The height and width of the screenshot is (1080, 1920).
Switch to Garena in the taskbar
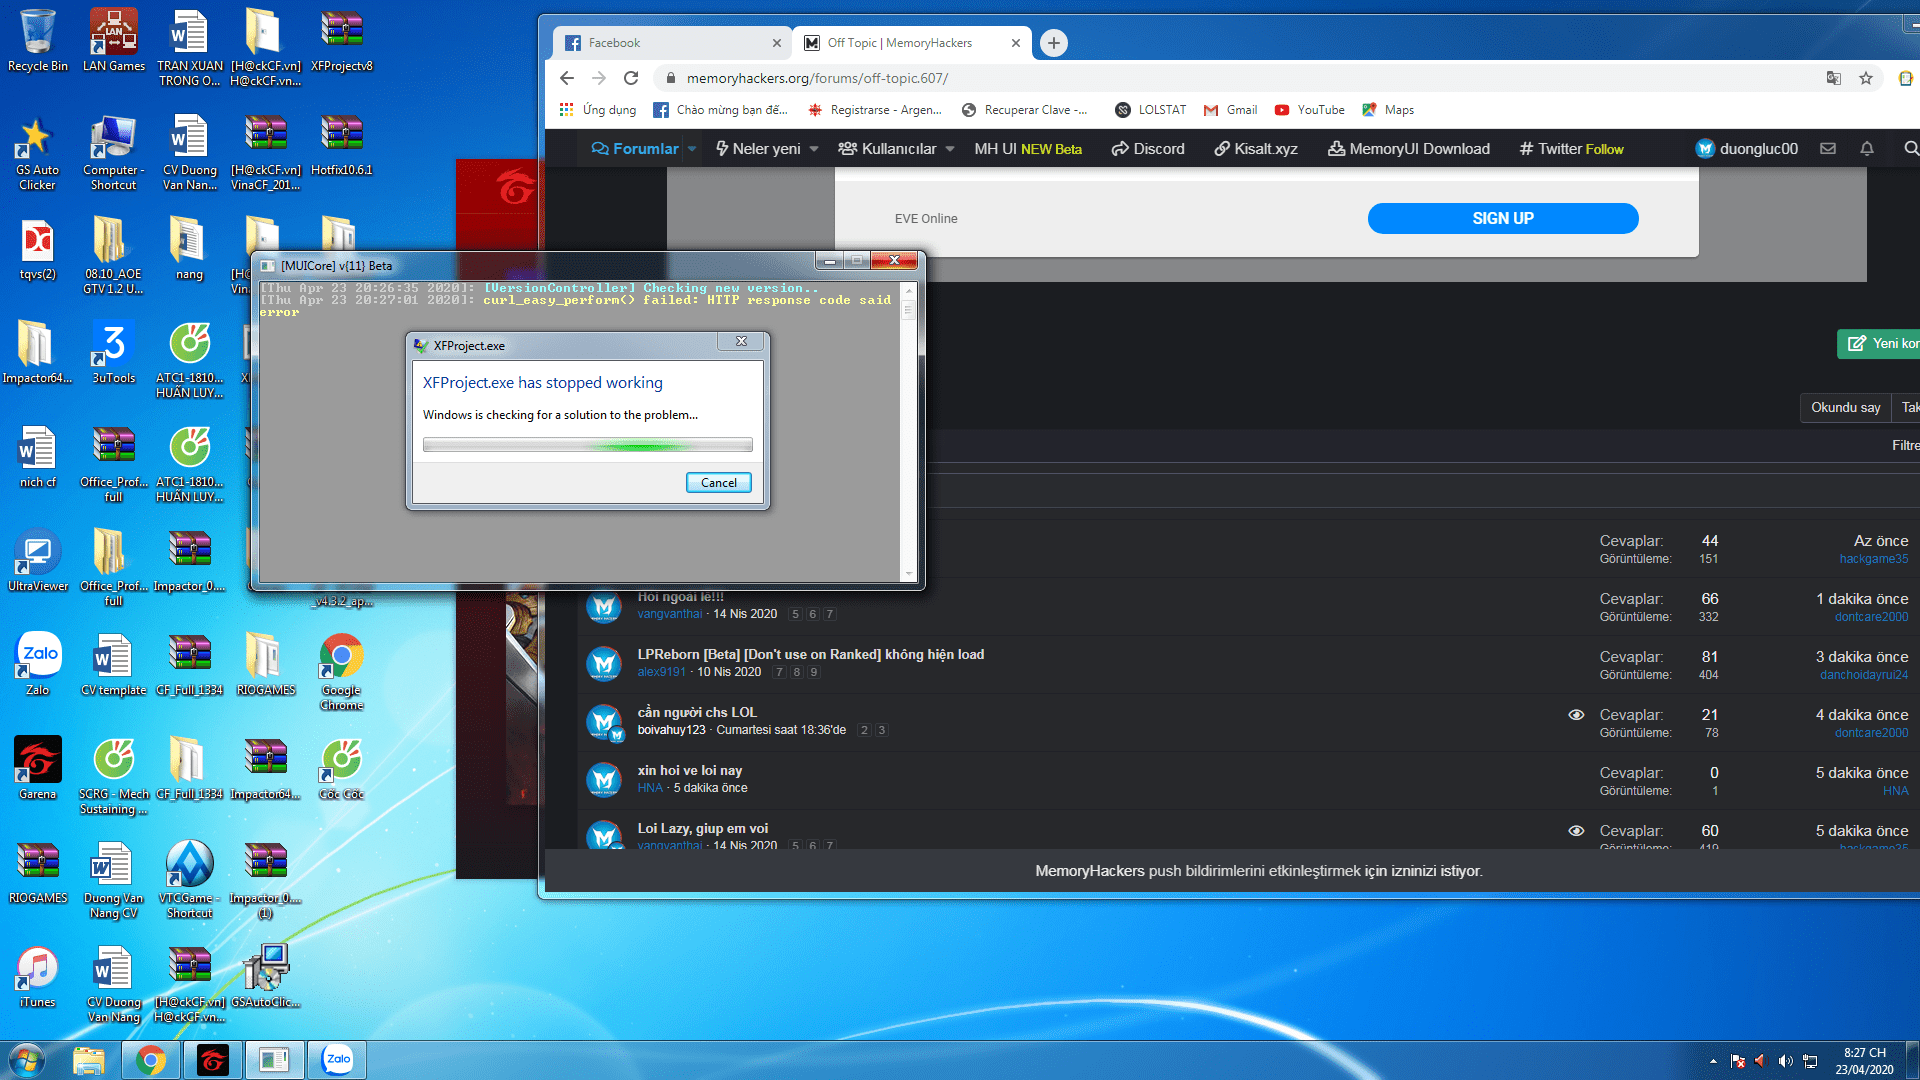click(x=213, y=1060)
